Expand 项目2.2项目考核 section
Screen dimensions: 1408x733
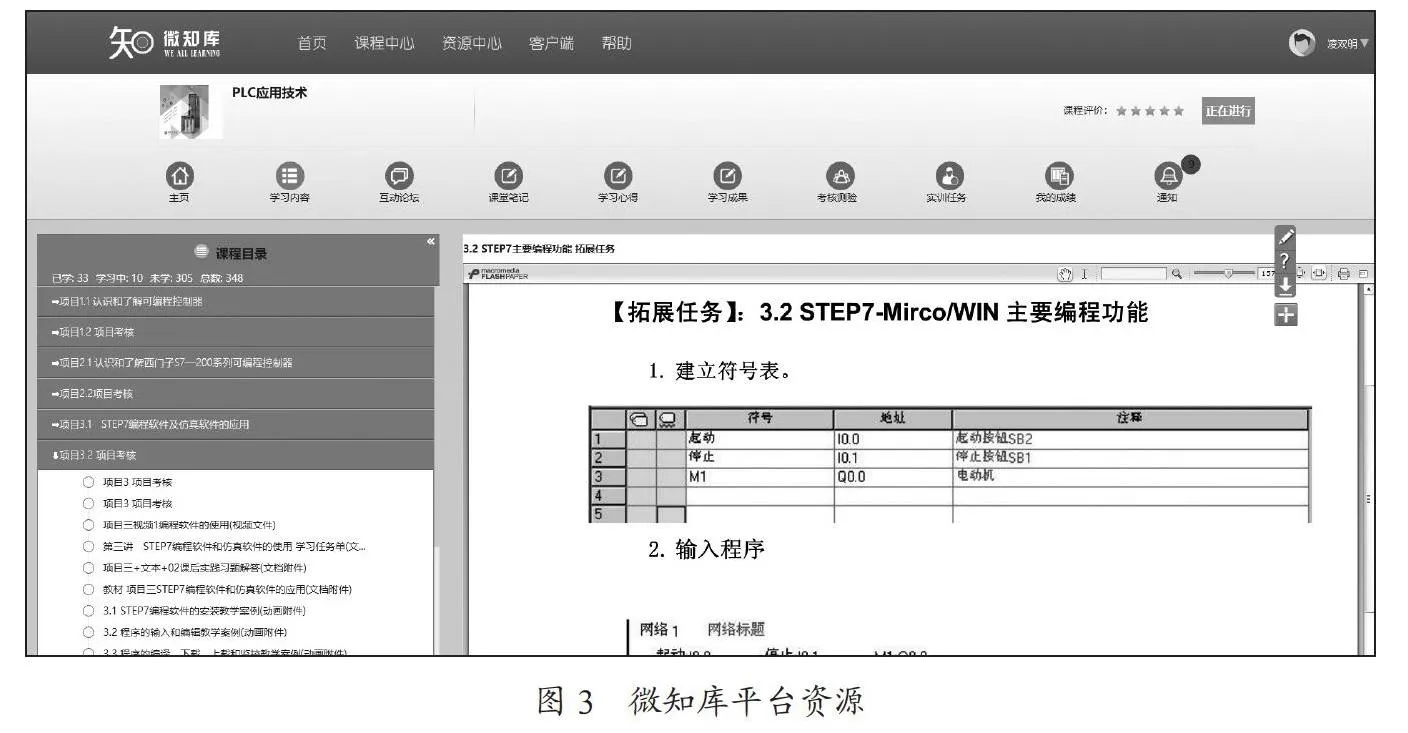coord(236,393)
